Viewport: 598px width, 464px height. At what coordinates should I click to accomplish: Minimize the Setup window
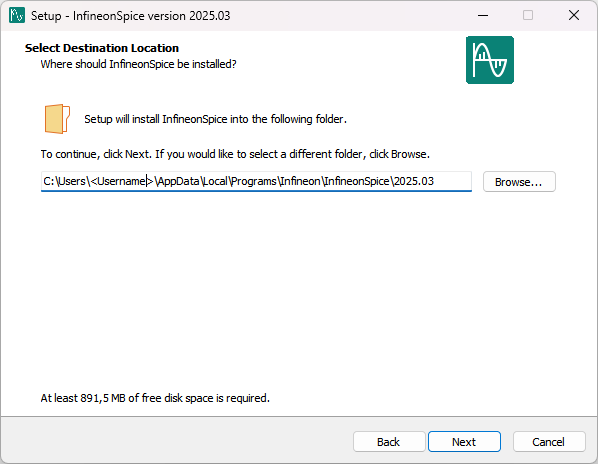click(483, 15)
